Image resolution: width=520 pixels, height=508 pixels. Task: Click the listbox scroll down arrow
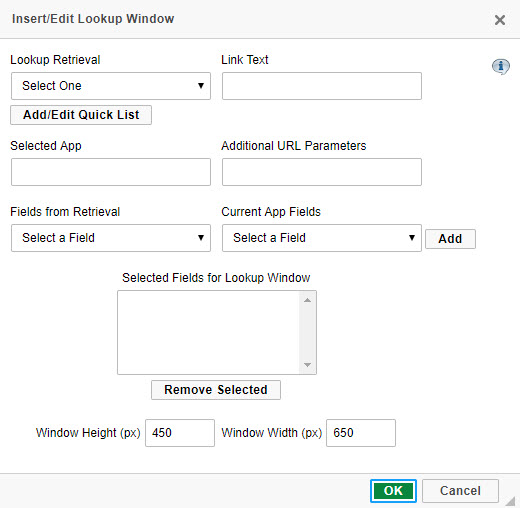307,365
